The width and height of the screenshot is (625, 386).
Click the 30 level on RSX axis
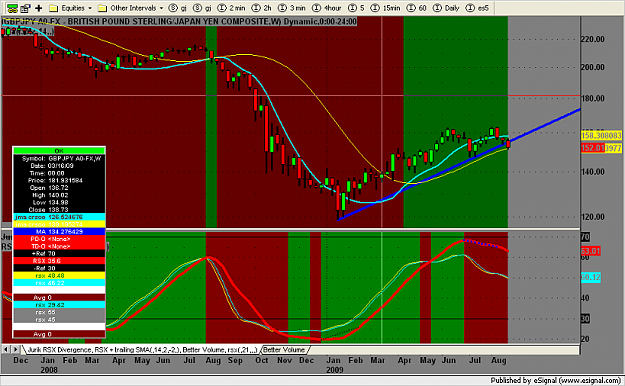(x=585, y=319)
